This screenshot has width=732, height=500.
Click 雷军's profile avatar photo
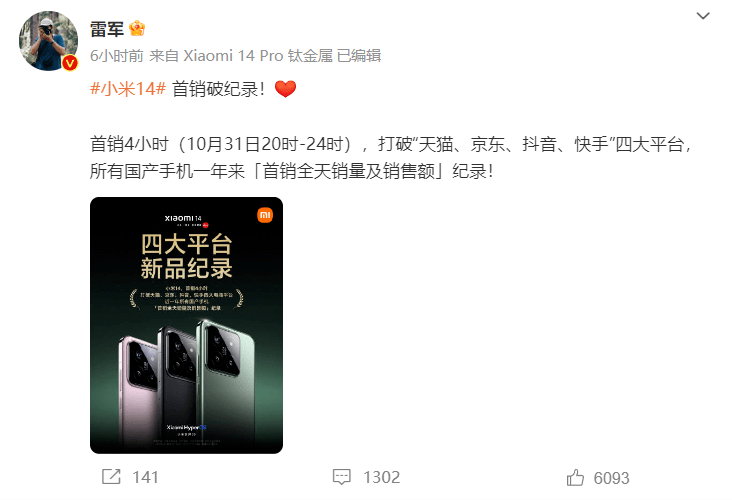coord(48,41)
